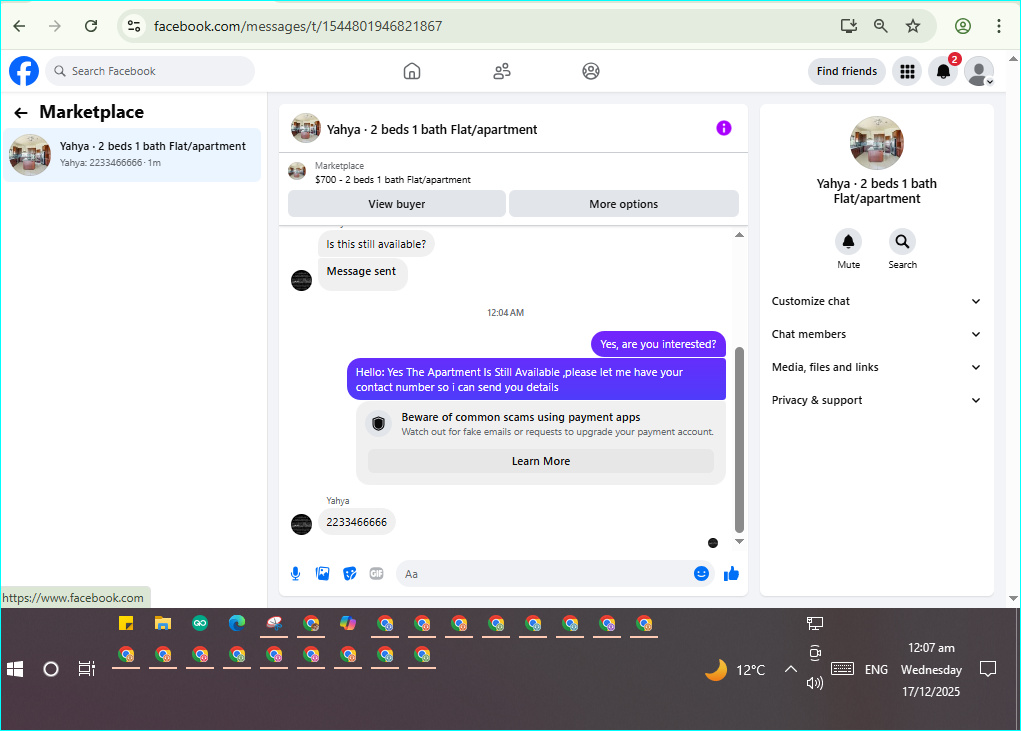Open conversation information purple icon
Image resolution: width=1021 pixels, height=731 pixels.
point(723,128)
